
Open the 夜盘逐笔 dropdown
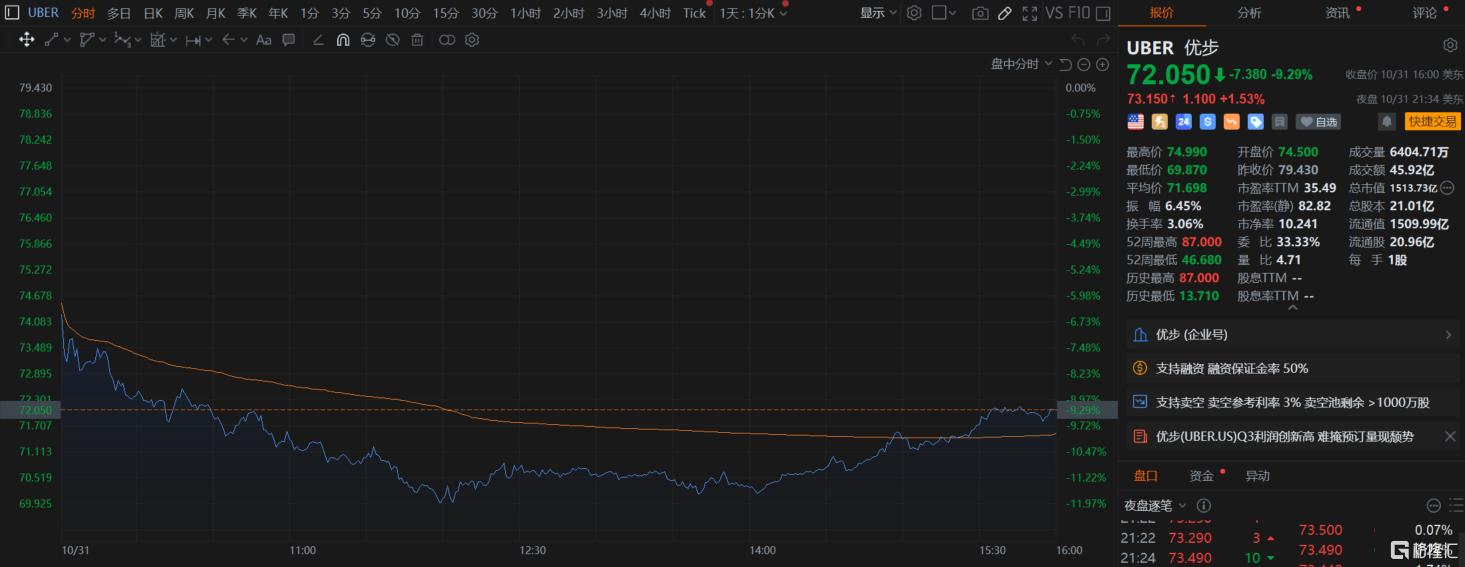click(x=1154, y=506)
